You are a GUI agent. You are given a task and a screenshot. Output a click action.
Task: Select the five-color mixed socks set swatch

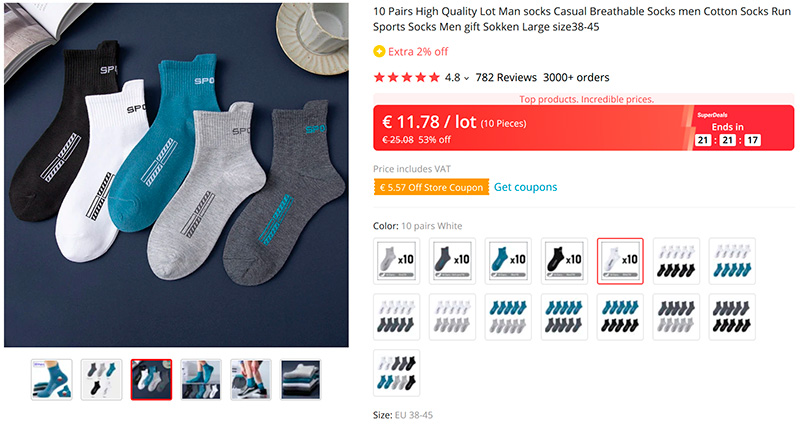click(x=397, y=372)
